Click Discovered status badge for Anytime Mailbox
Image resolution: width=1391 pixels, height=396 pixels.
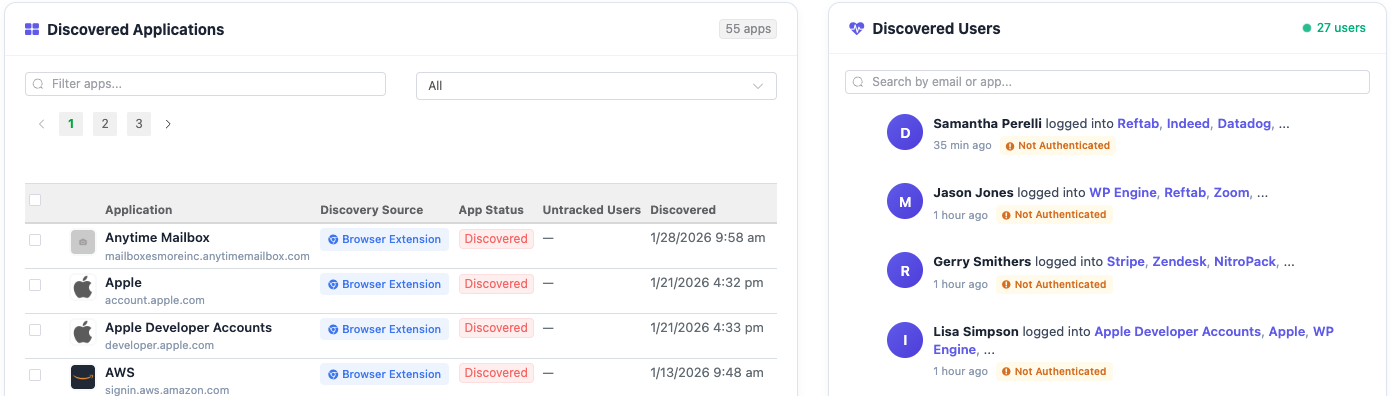point(496,240)
